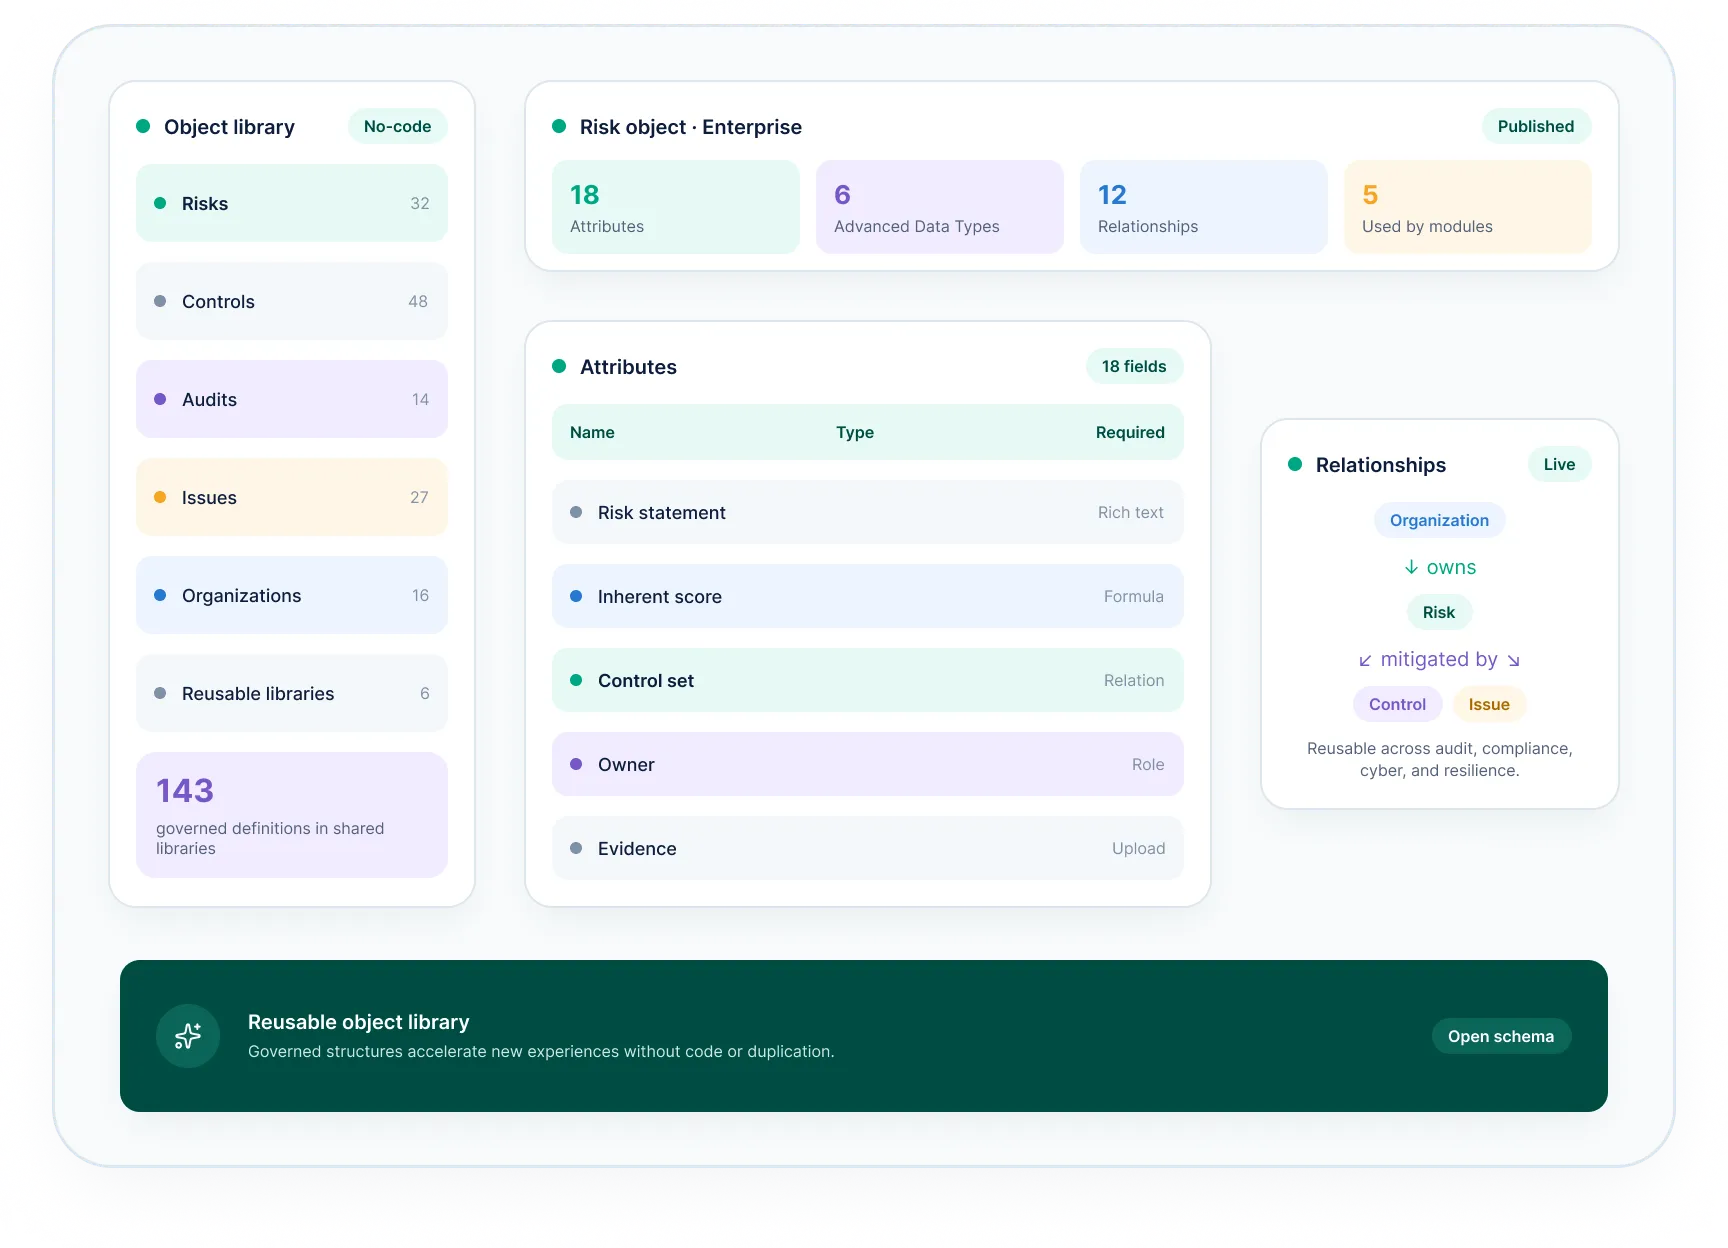Click the sparkle icon in the green banner
The image size is (1728, 1248).
click(188, 1036)
